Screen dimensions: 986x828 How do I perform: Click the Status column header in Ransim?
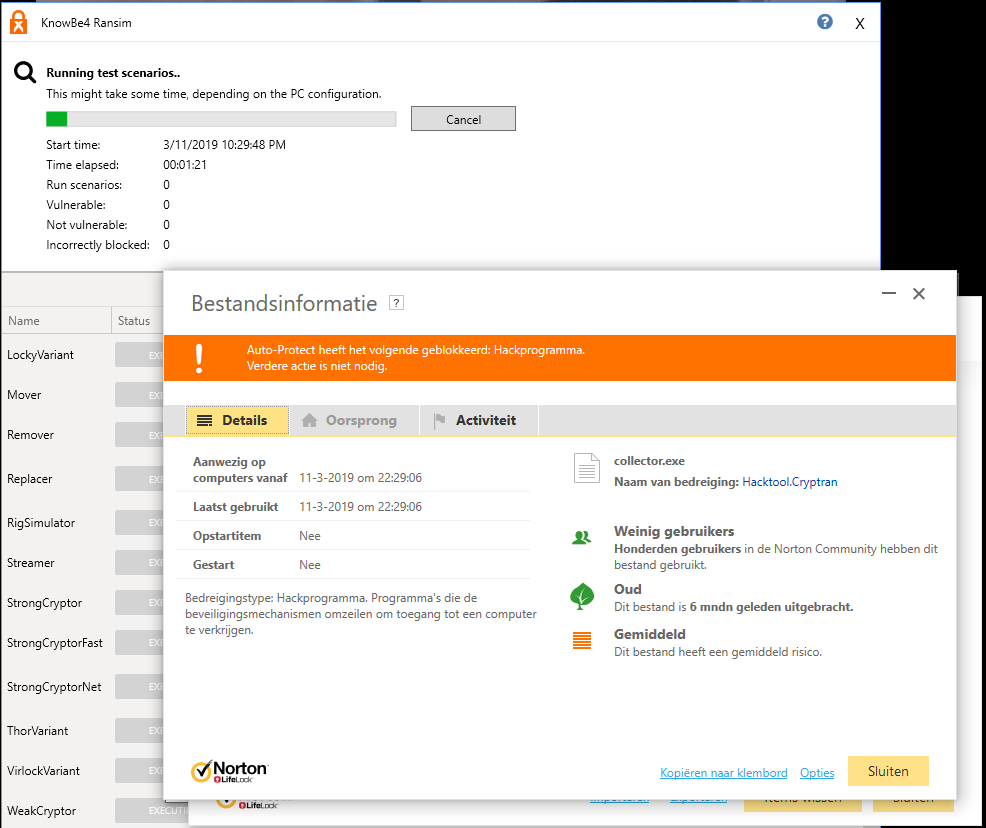coord(137,321)
